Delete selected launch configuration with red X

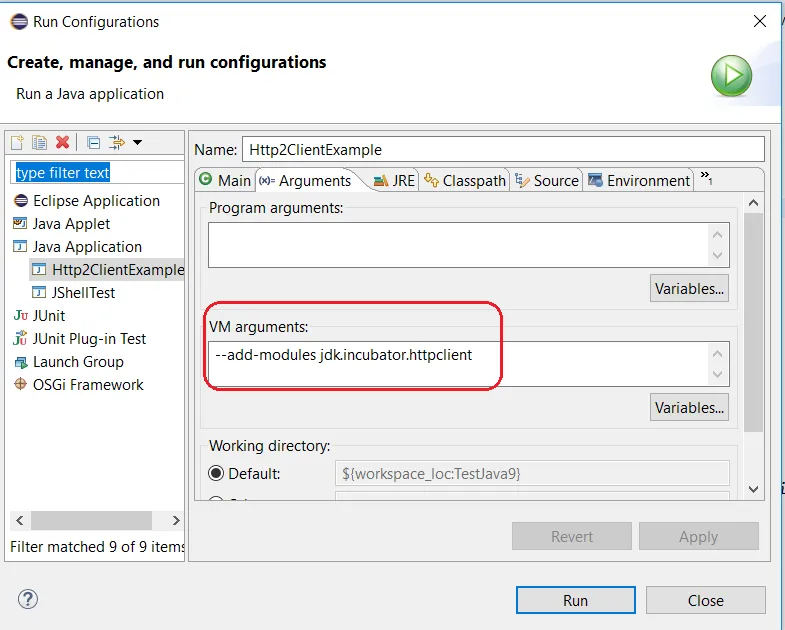coord(63,143)
